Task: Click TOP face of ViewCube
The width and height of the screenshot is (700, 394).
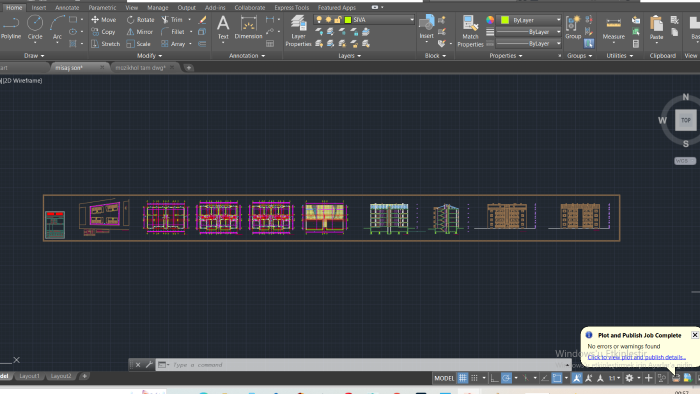Action: coord(686,120)
